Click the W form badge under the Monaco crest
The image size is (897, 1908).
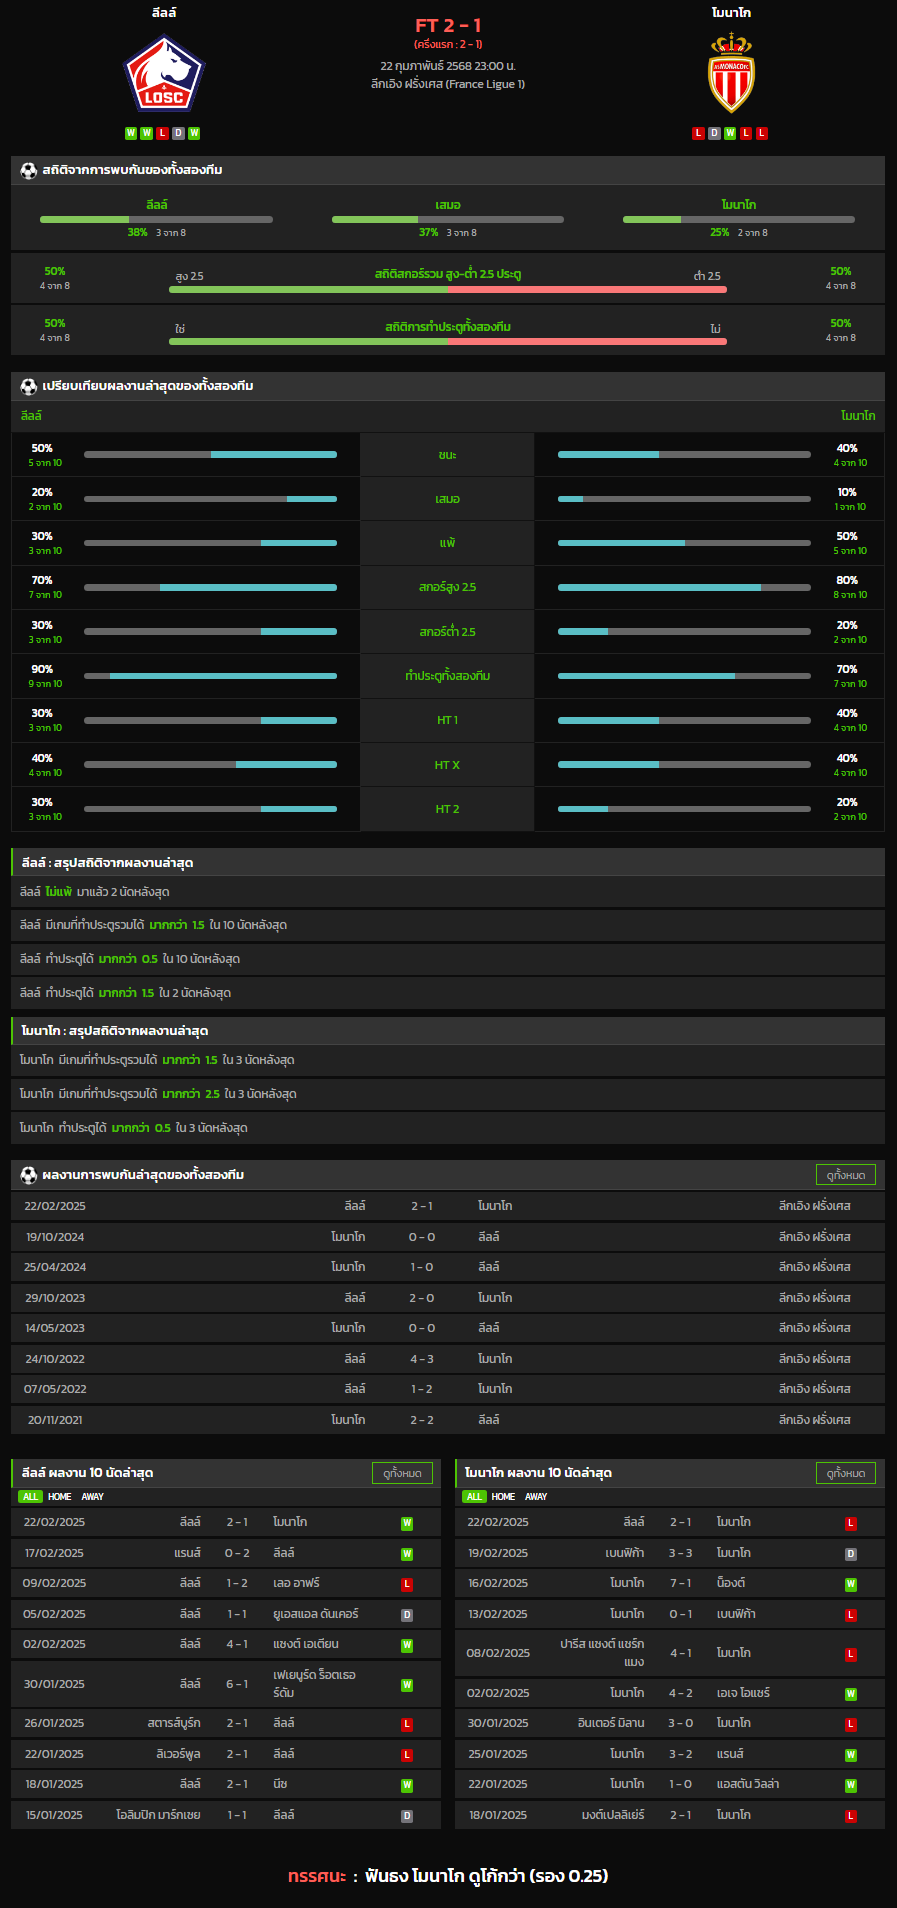(730, 133)
